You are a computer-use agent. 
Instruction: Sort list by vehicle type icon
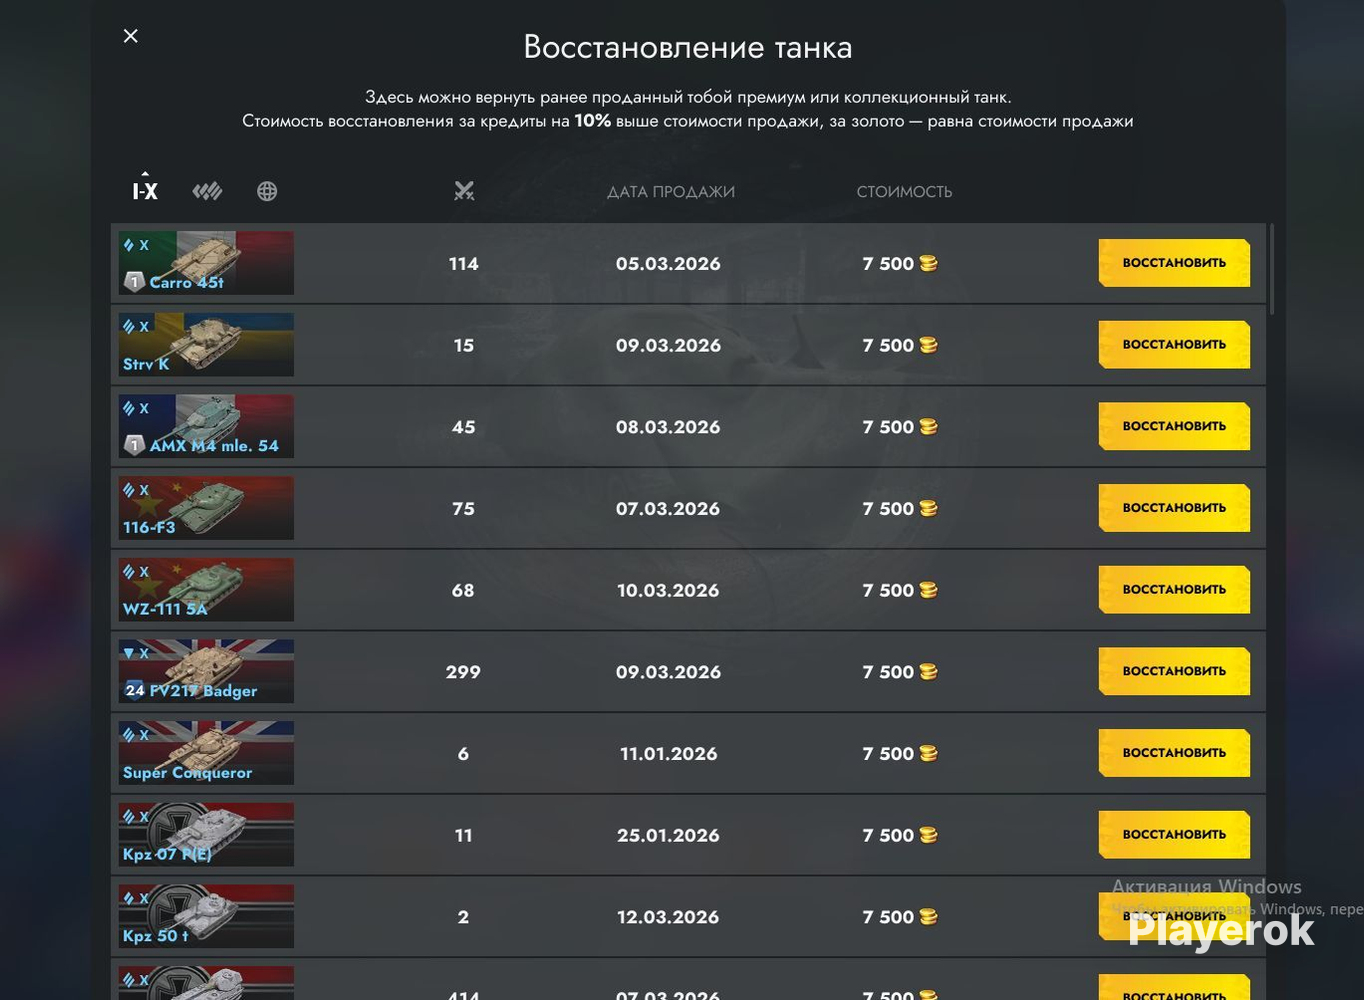(207, 191)
